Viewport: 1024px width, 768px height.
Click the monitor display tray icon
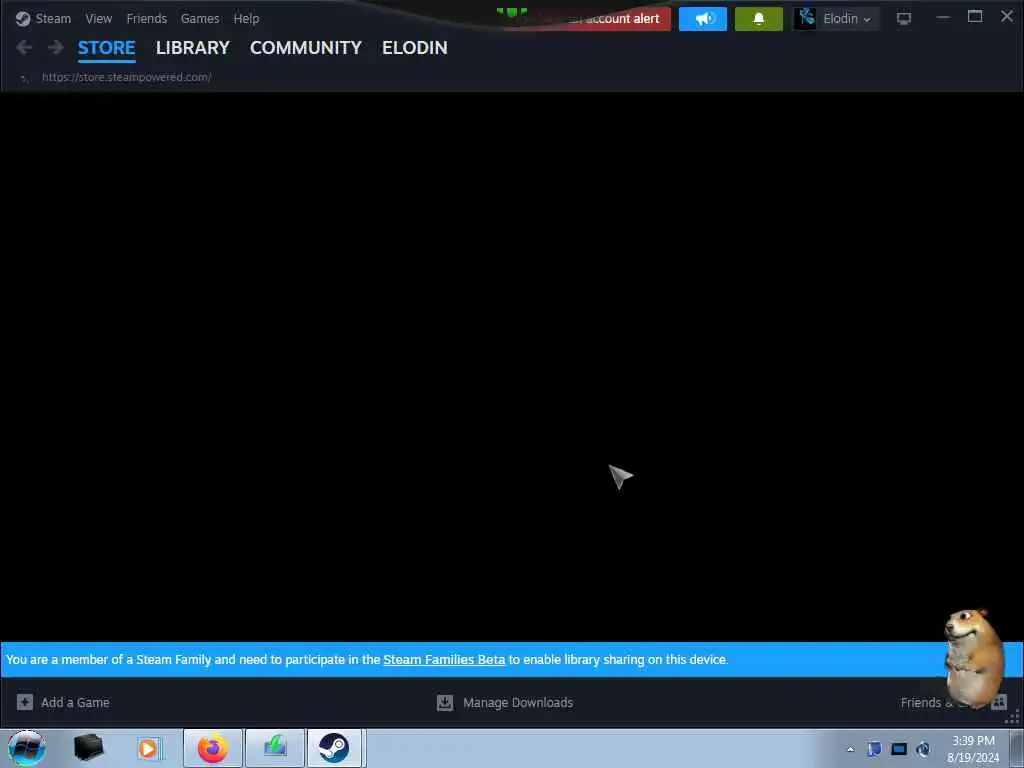pos(899,749)
